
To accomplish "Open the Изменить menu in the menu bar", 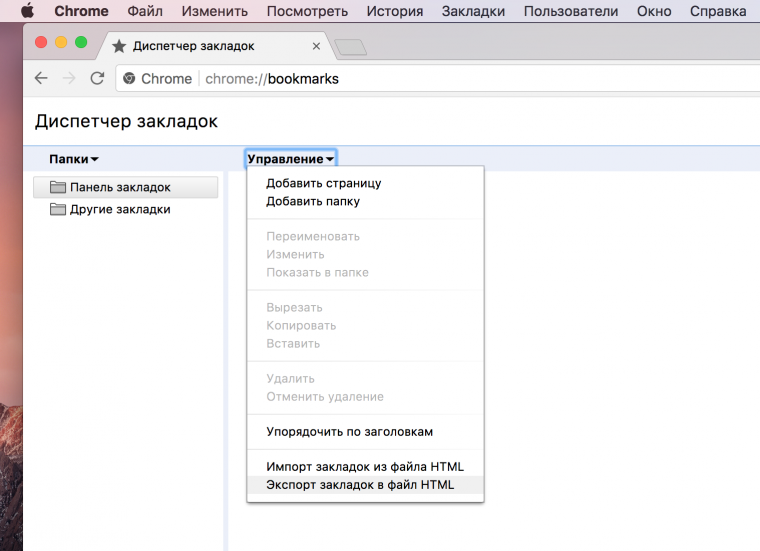I will [215, 11].
